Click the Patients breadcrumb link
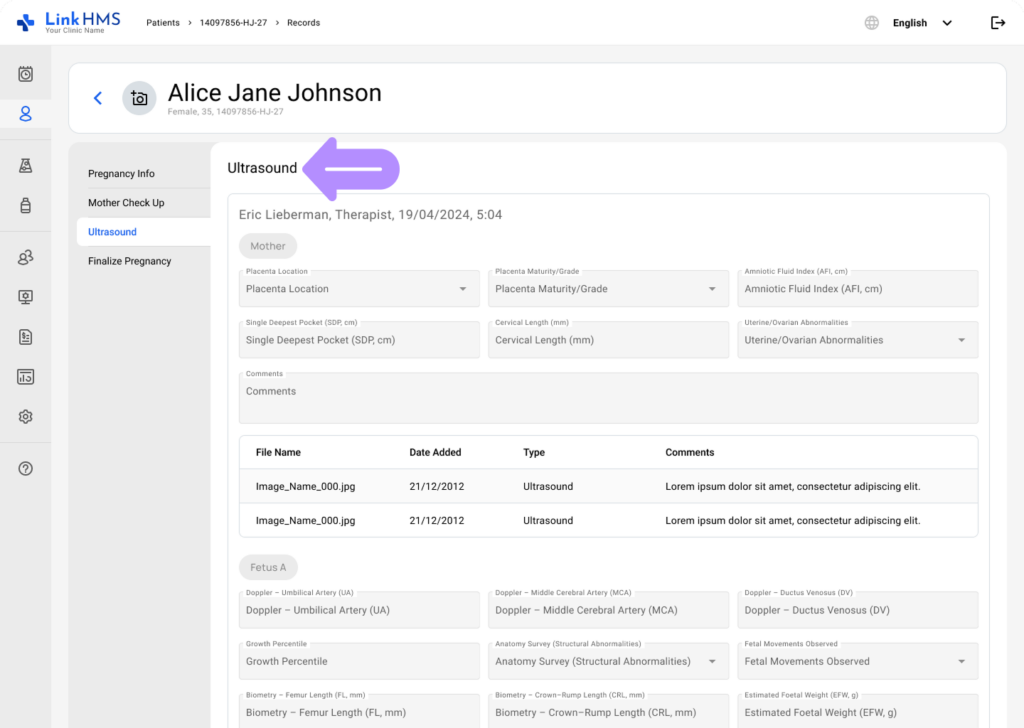 (163, 23)
